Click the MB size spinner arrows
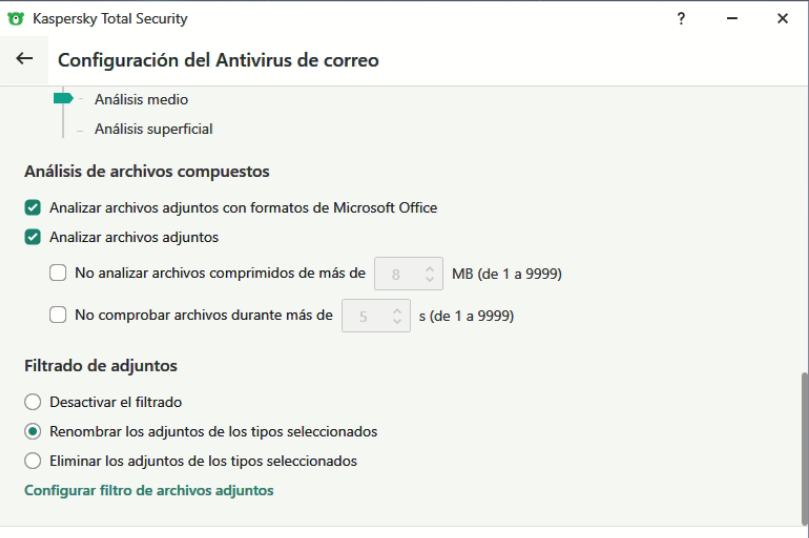809x538 pixels. pos(430,272)
